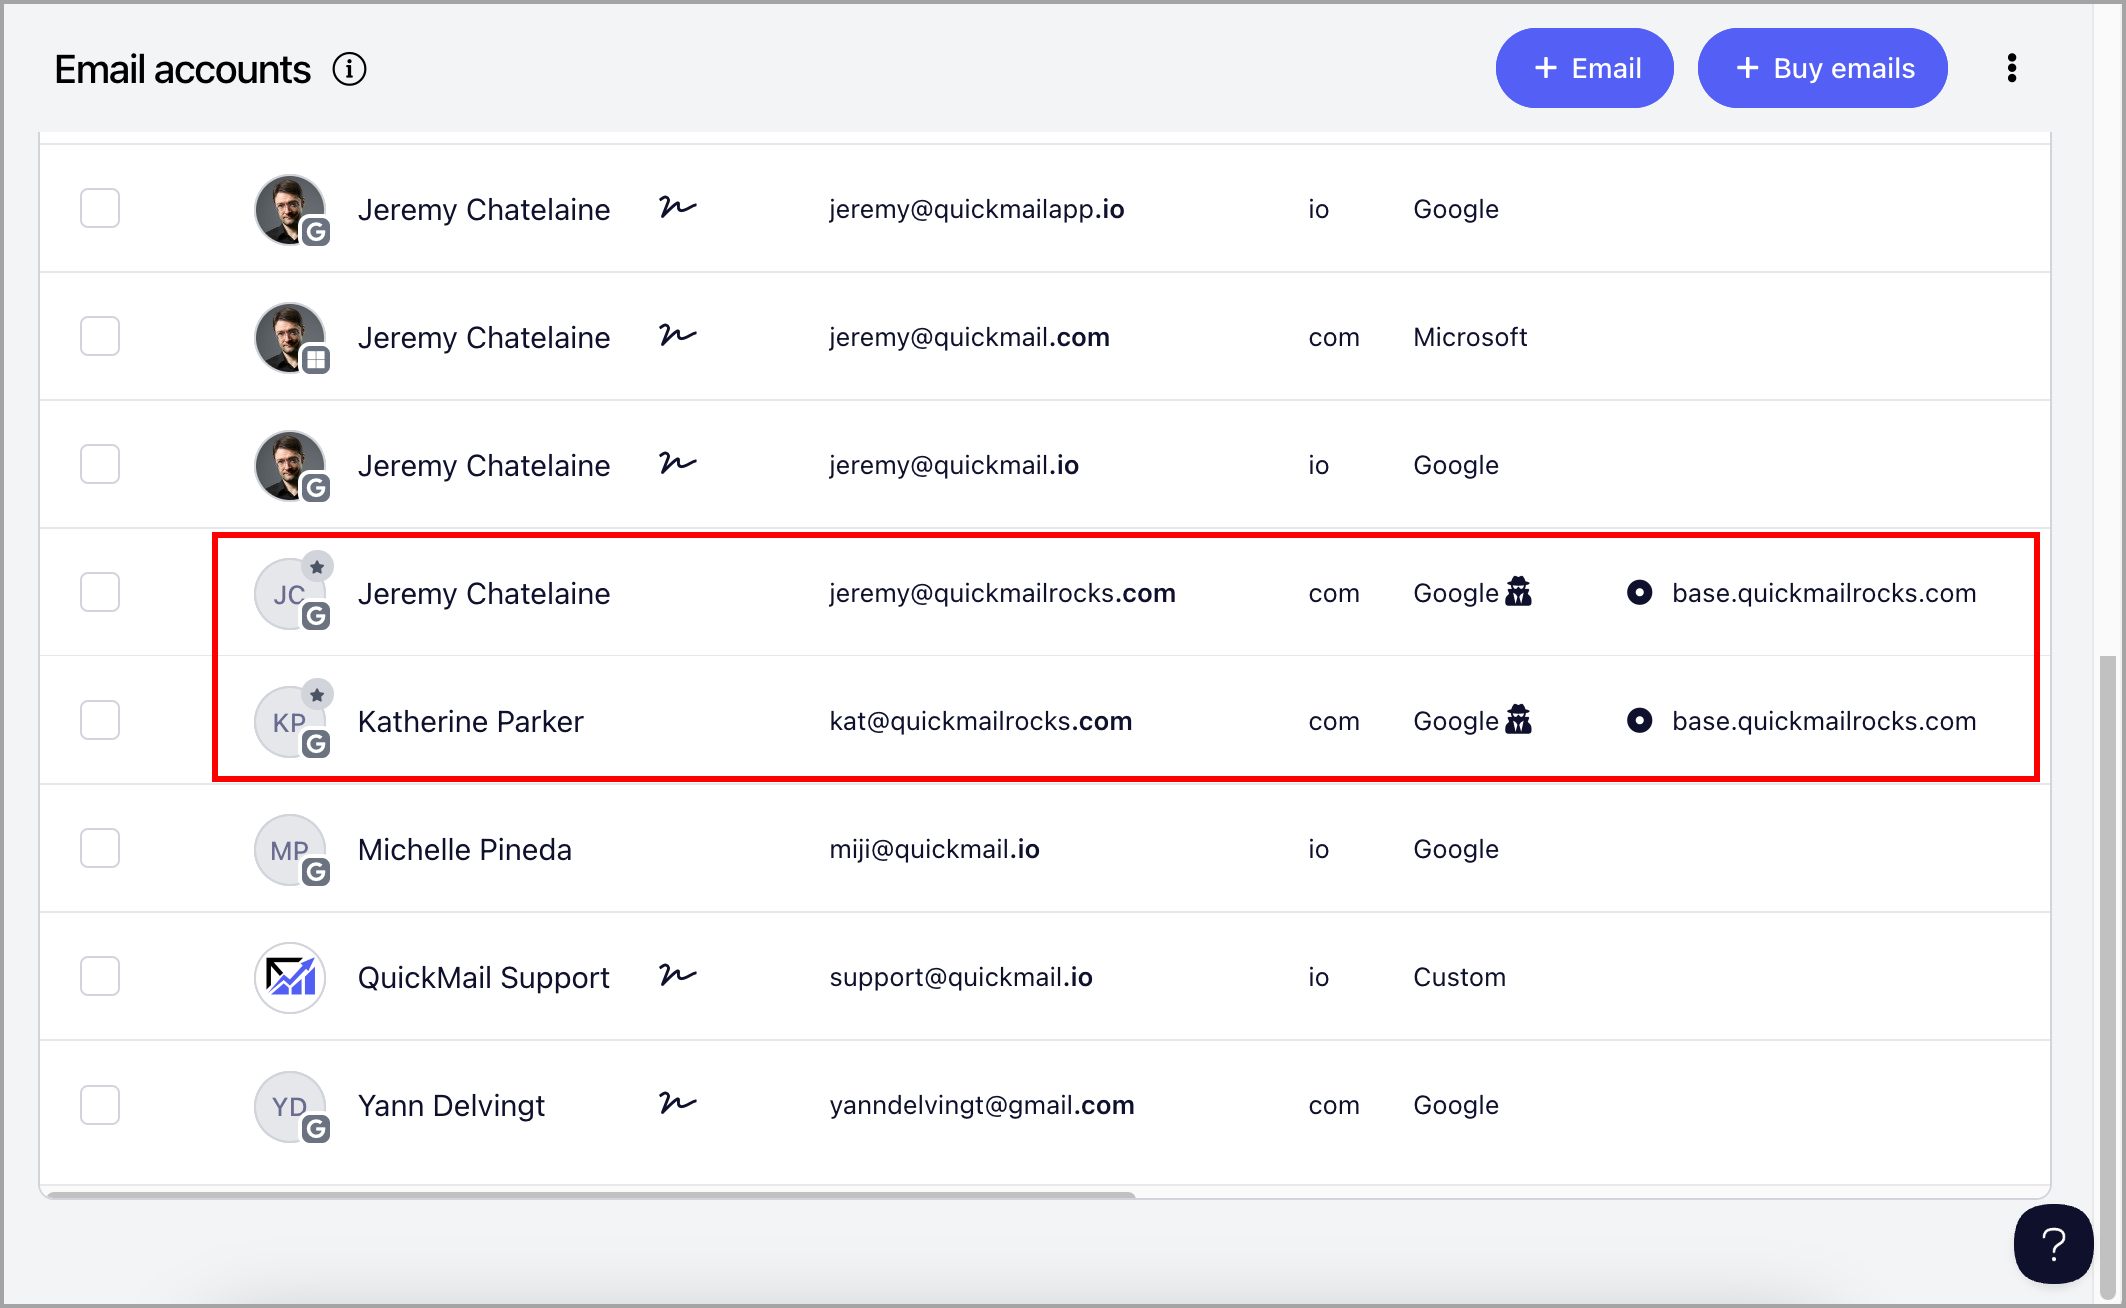Click spy icon beside Google for kat@quickmailrocks.com
The image size is (2126, 1308).
click(1518, 719)
